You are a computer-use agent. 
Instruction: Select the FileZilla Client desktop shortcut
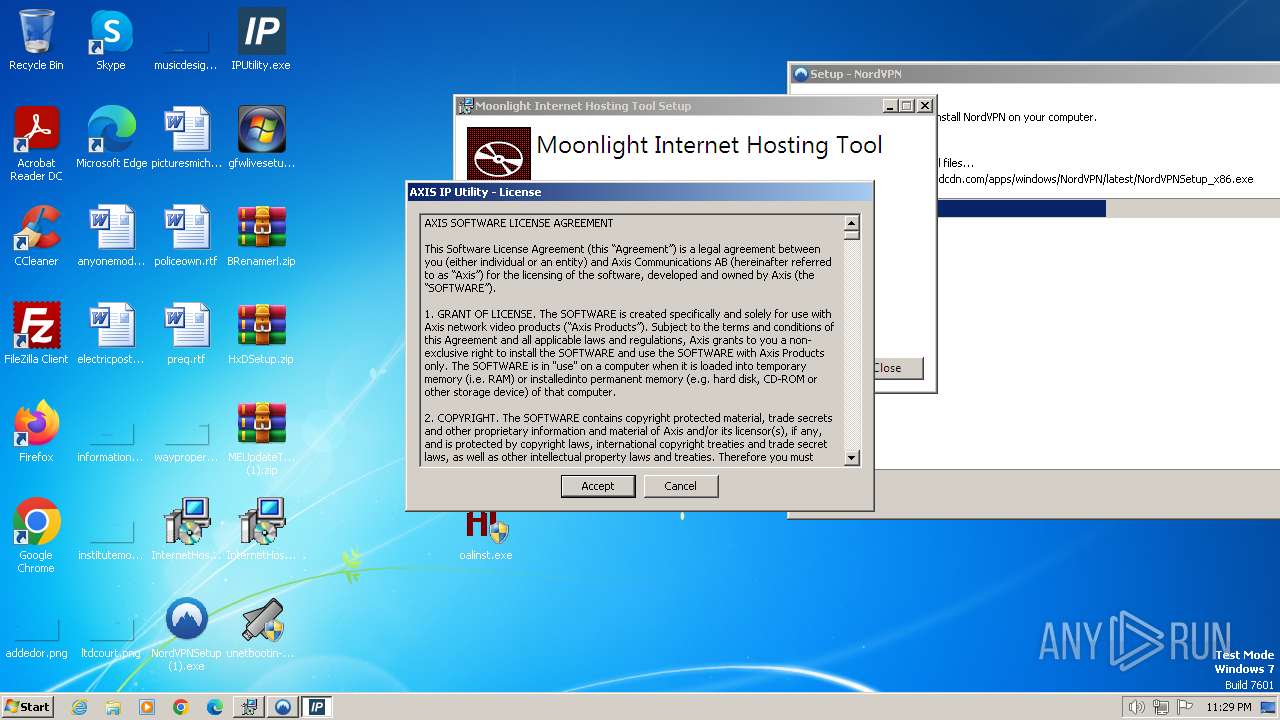click(36, 334)
